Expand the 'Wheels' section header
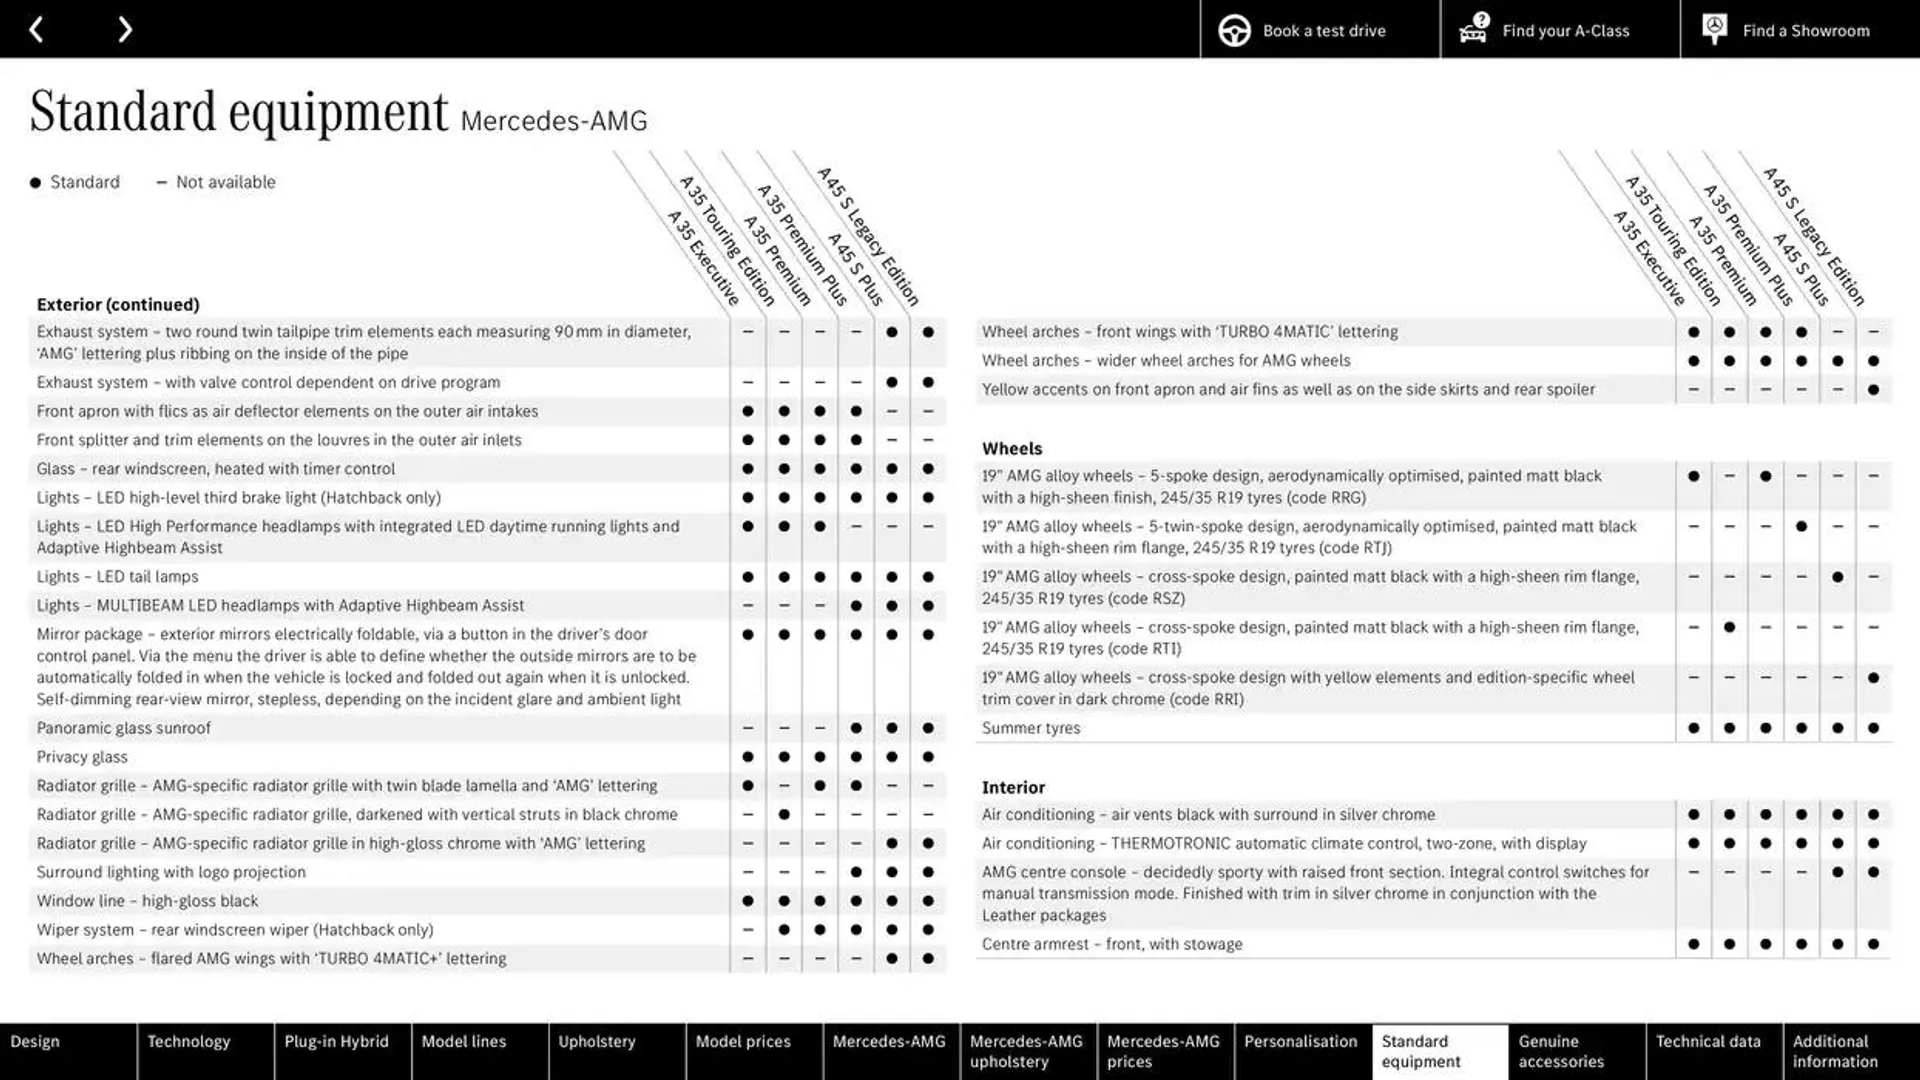This screenshot has width=1920, height=1080. tap(1013, 447)
